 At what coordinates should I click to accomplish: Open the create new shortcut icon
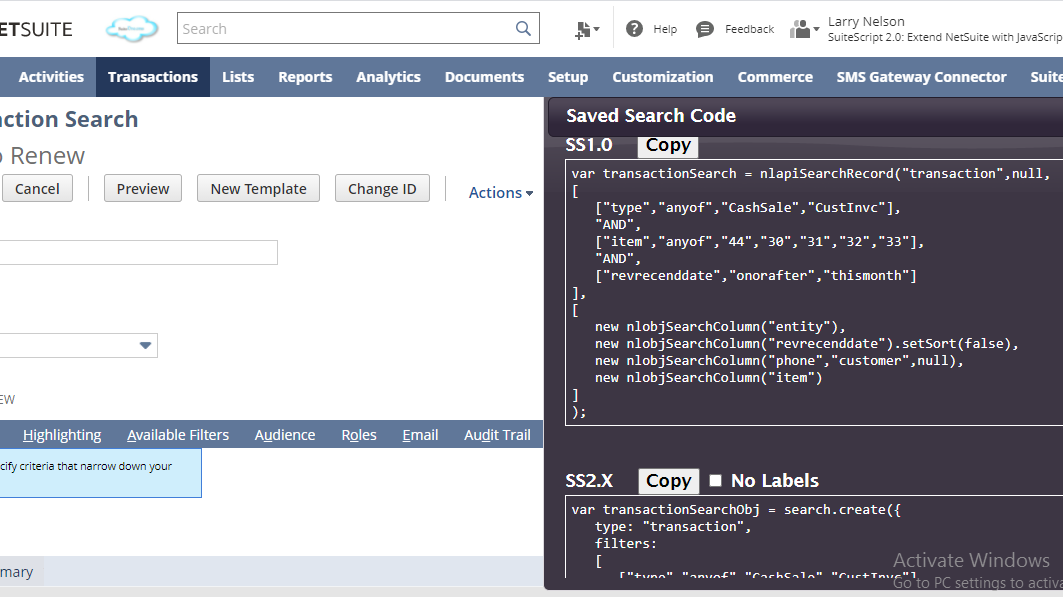point(586,29)
